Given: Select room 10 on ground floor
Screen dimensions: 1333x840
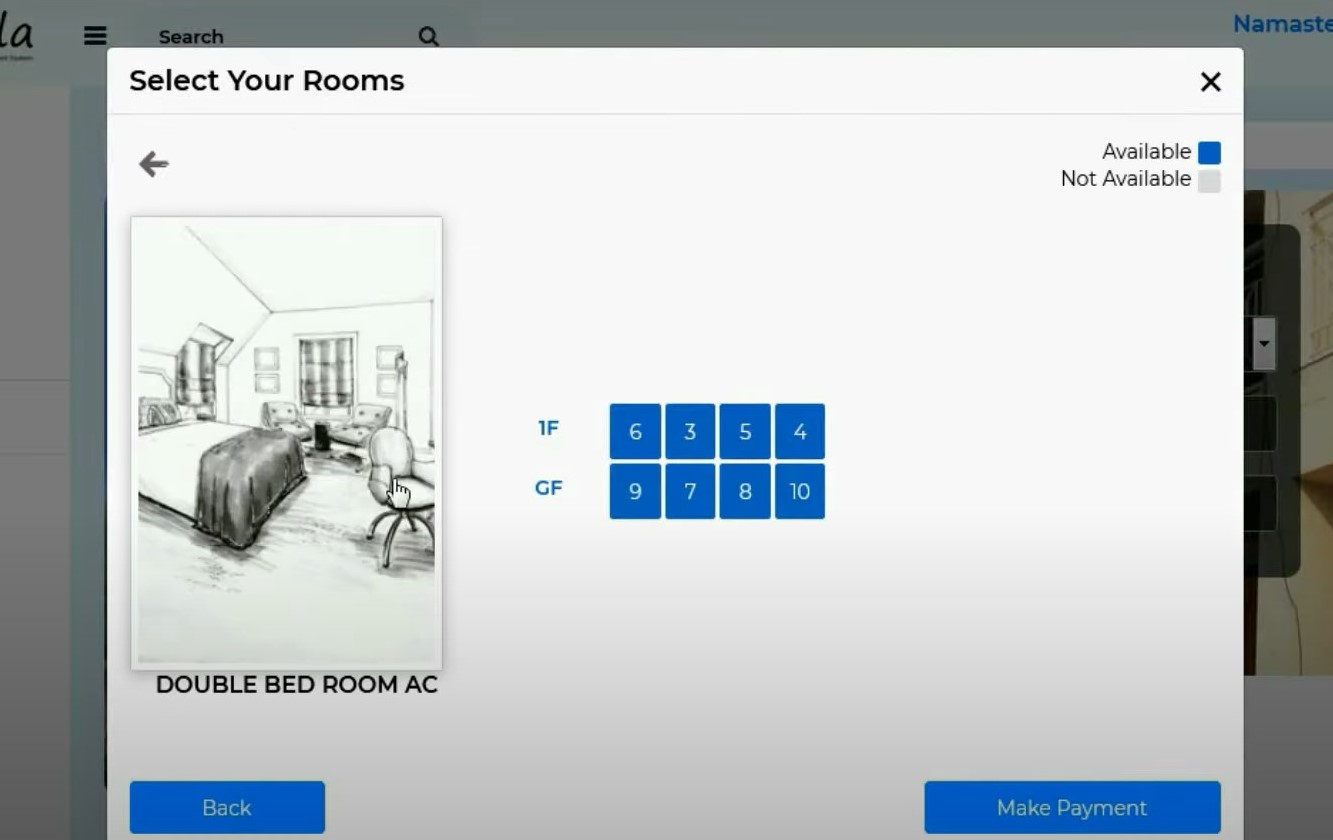Looking at the screenshot, I should pyautogui.click(x=799, y=491).
